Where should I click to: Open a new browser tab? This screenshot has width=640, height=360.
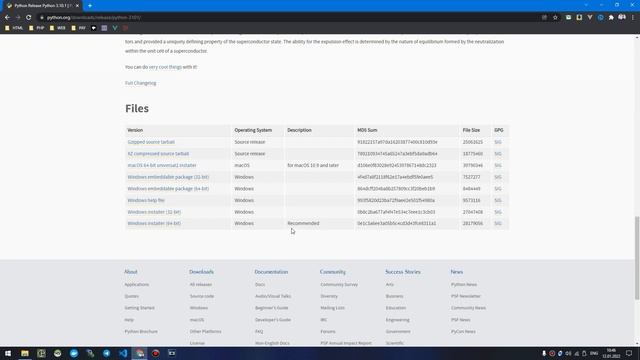pyautogui.click(x=90, y=6)
